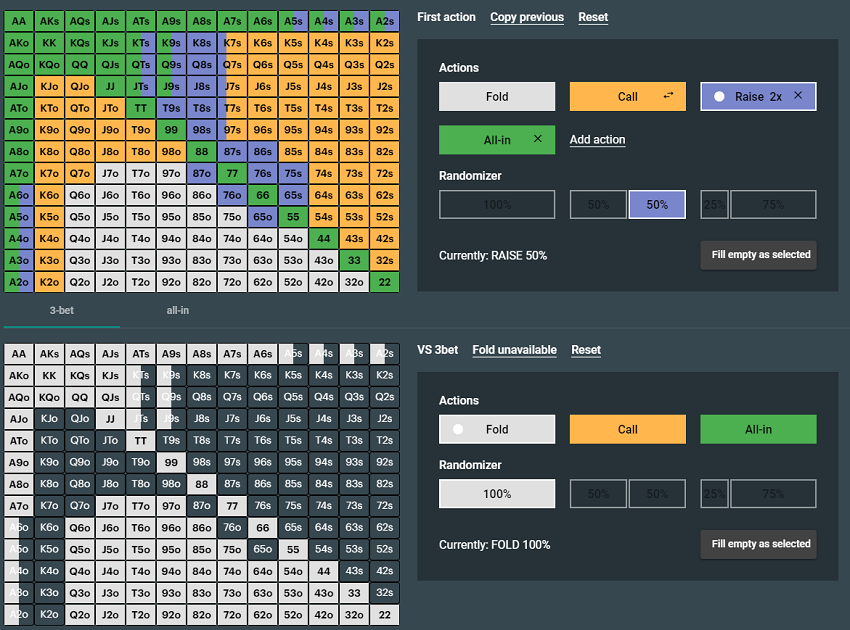Select 100% randomizer in VS 3bet panel
The width and height of the screenshot is (850, 630).
[x=497, y=494]
